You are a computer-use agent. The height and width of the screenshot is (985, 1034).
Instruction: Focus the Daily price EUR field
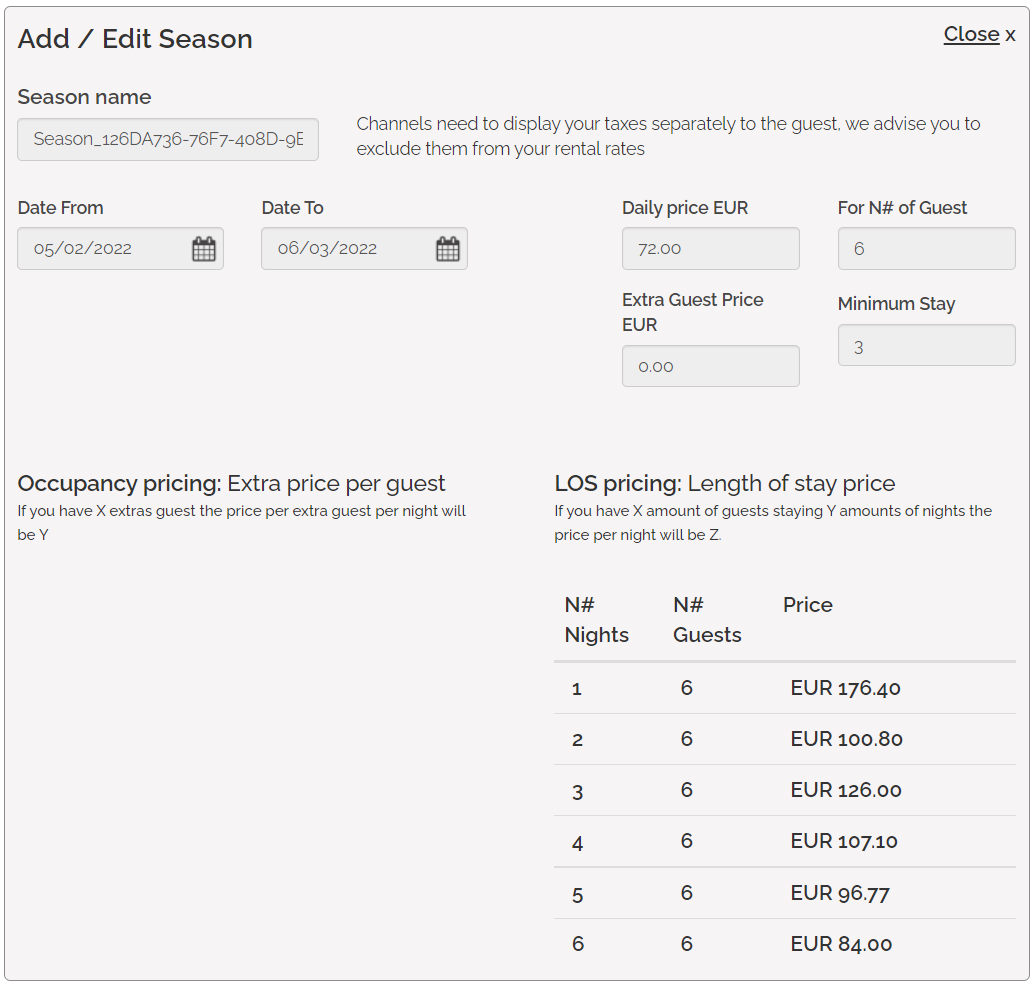(x=710, y=248)
